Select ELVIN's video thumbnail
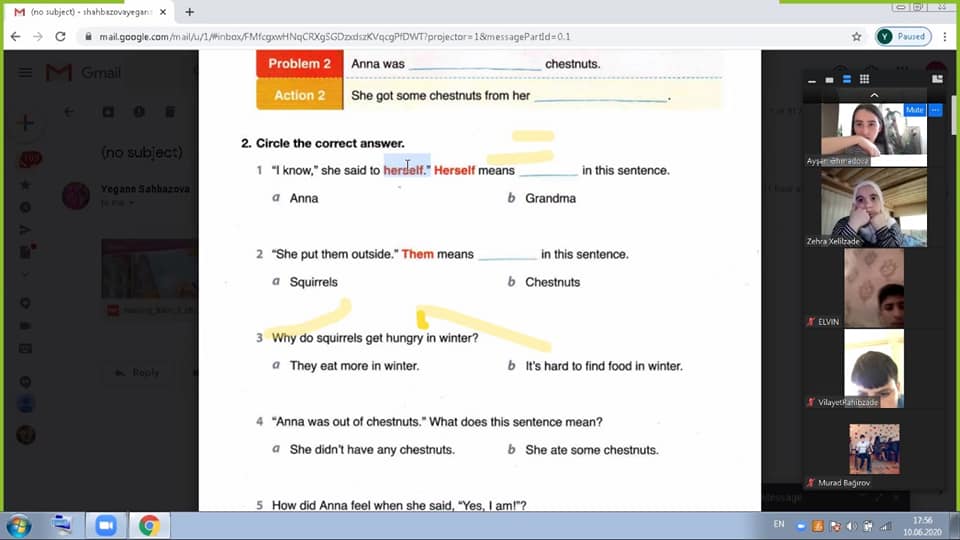Screen dimensions: 960x540 tap(874, 288)
